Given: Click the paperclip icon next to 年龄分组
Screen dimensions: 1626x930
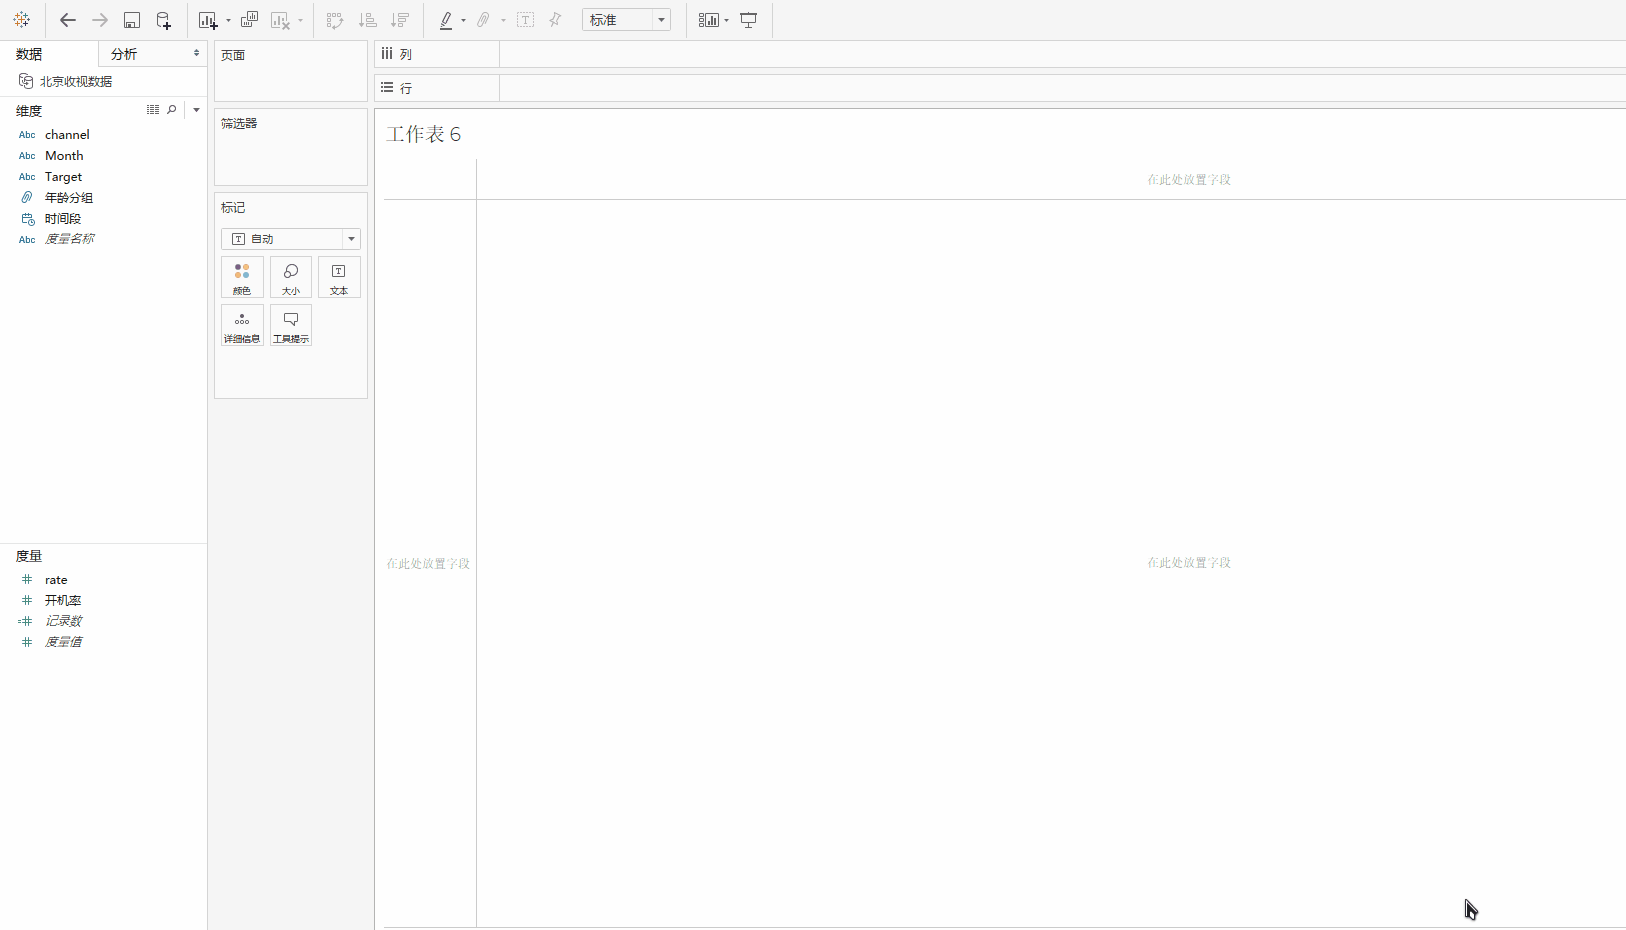Looking at the screenshot, I should tap(27, 197).
